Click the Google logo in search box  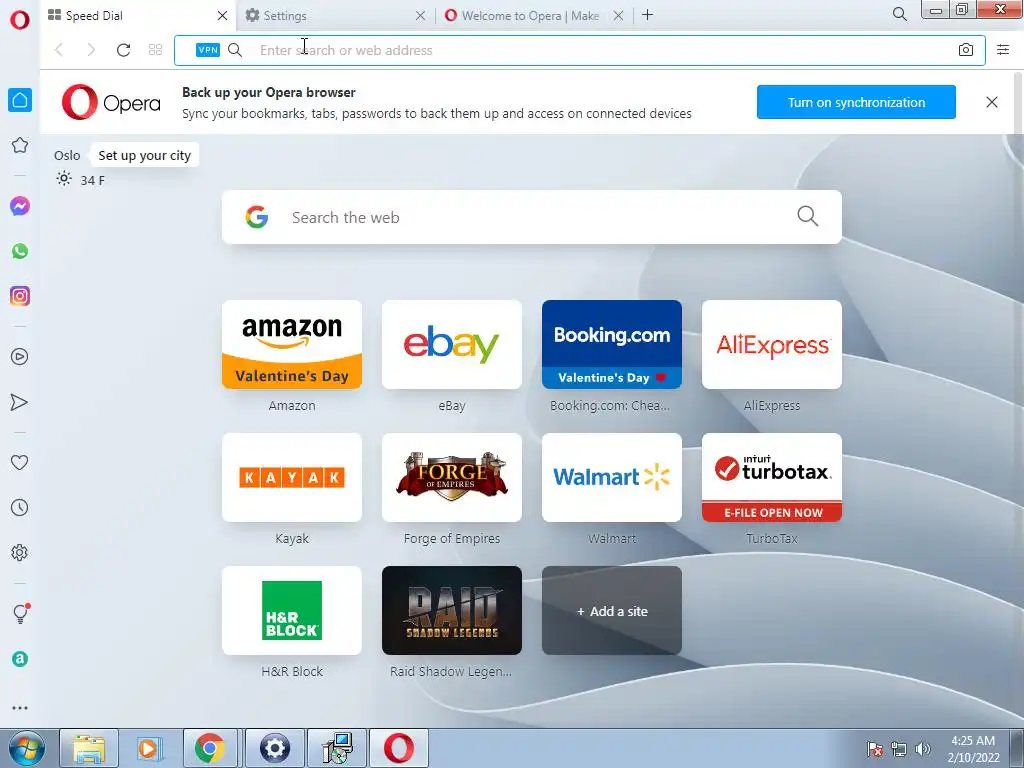click(257, 217)
